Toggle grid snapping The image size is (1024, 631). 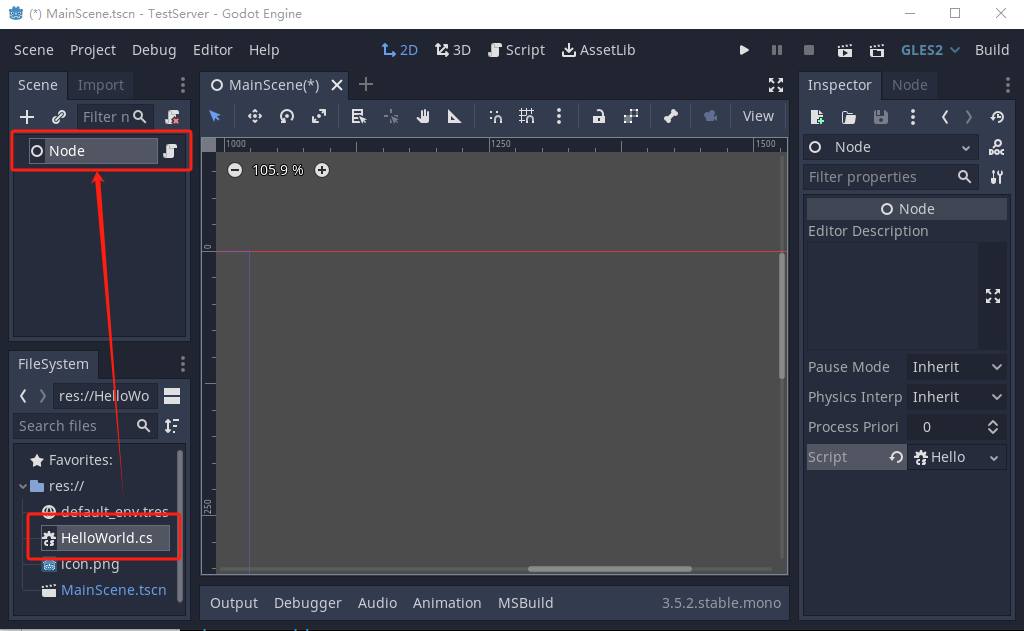tap(526, 116)
